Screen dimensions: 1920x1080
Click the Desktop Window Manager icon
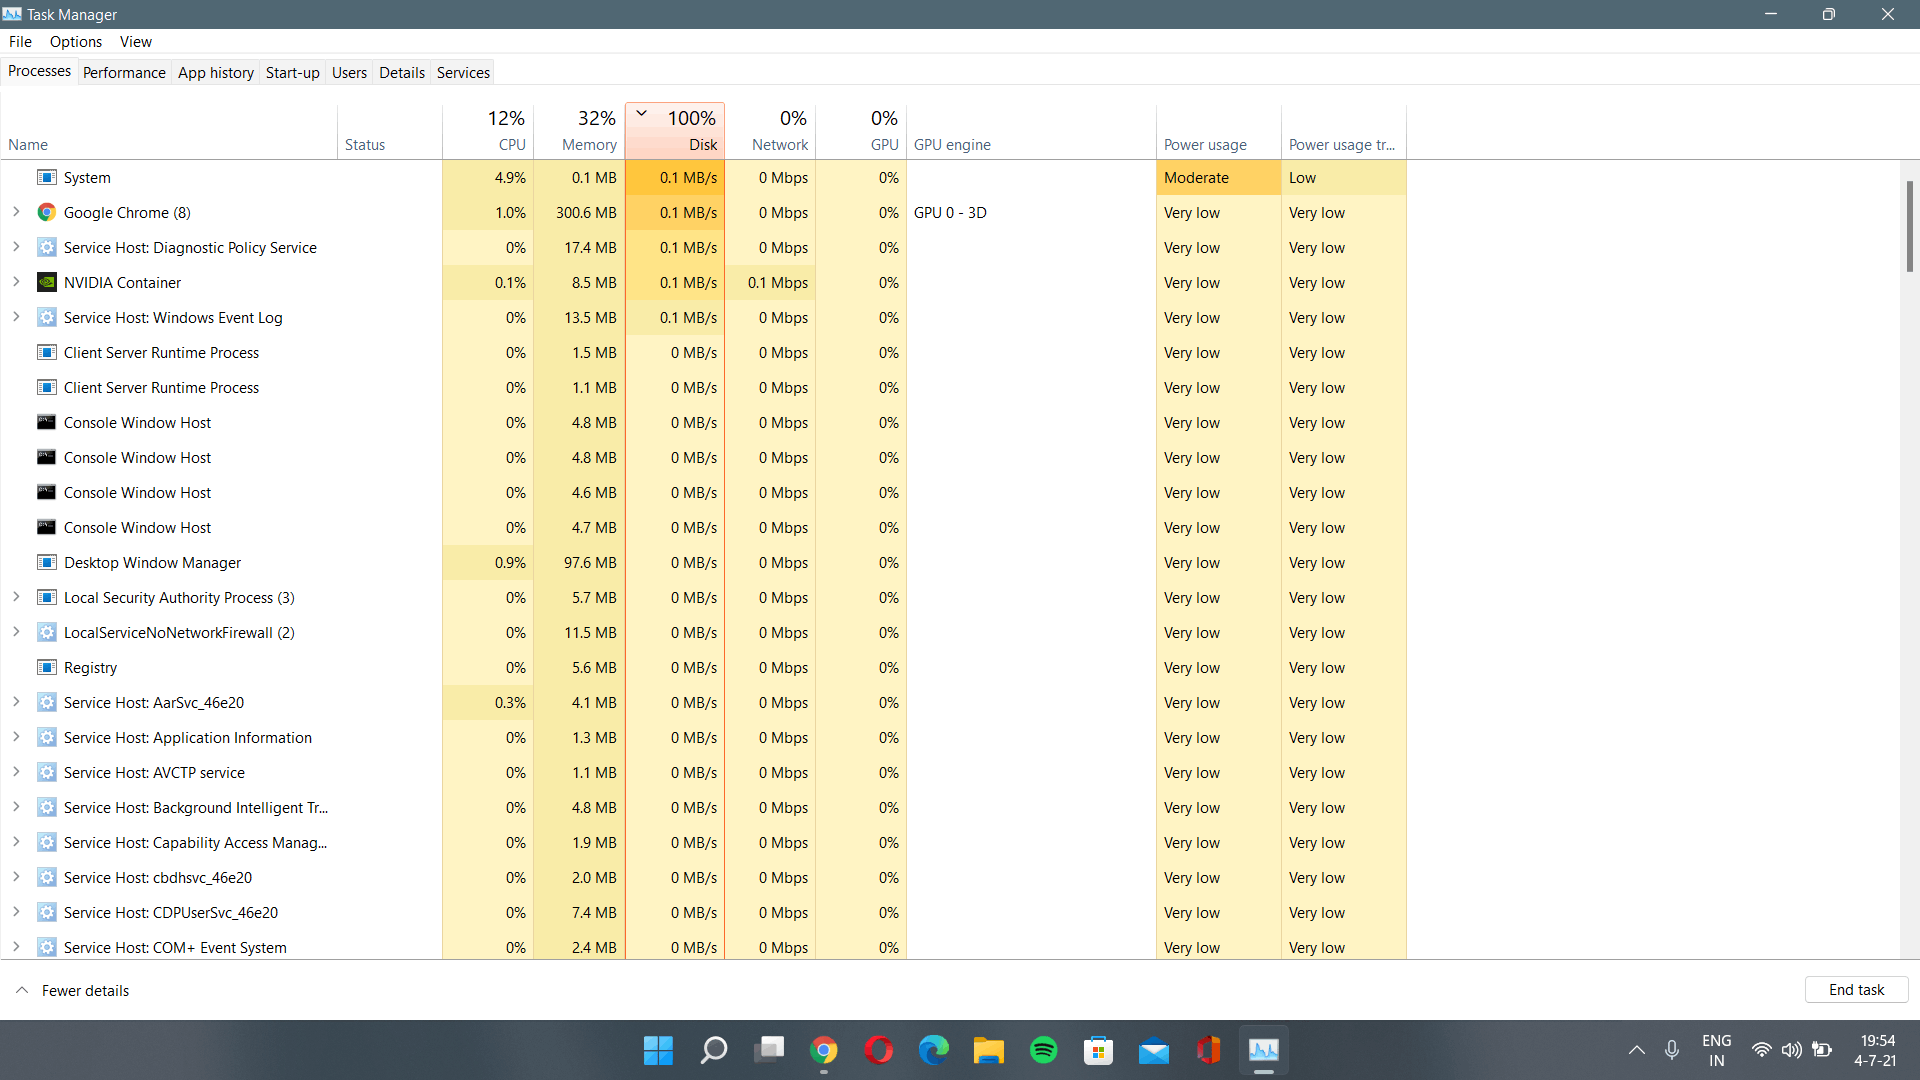click(x=46, y=562)
